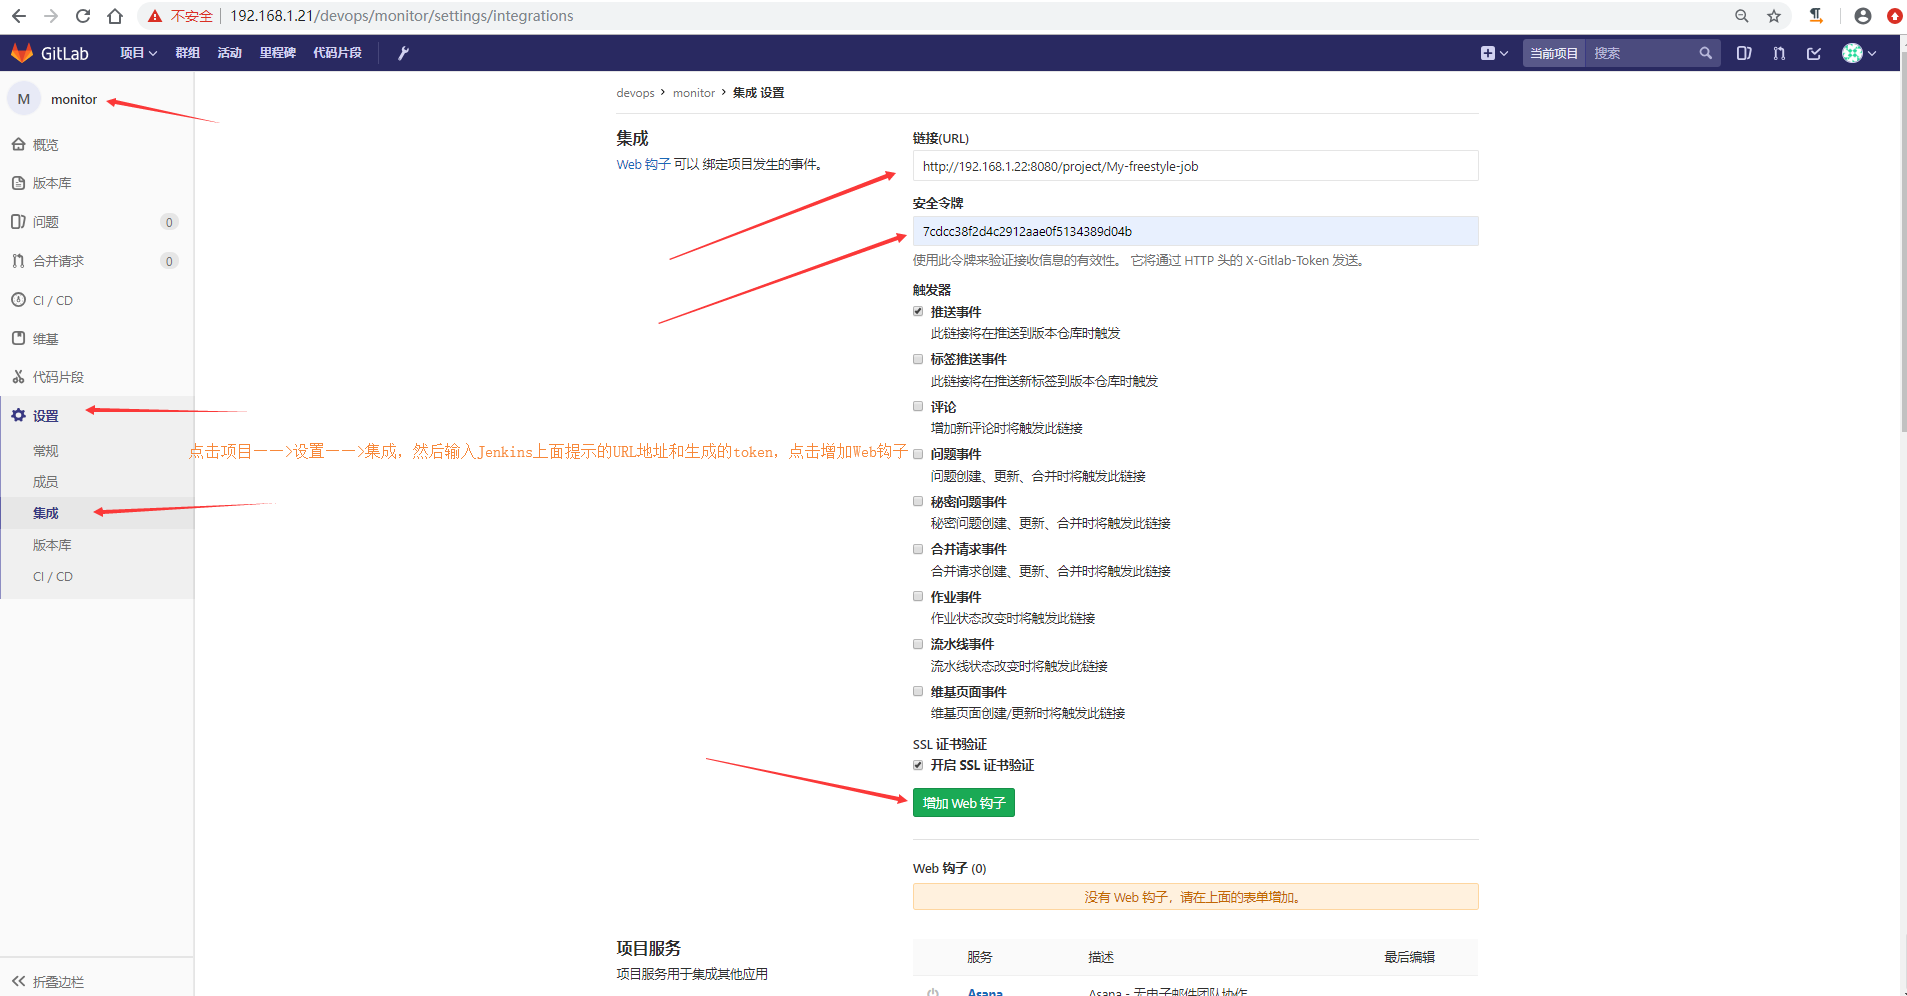Viewport: 1907px width, 996px height.
Task: Go back with browser back arrow
Action: [19, 16]
